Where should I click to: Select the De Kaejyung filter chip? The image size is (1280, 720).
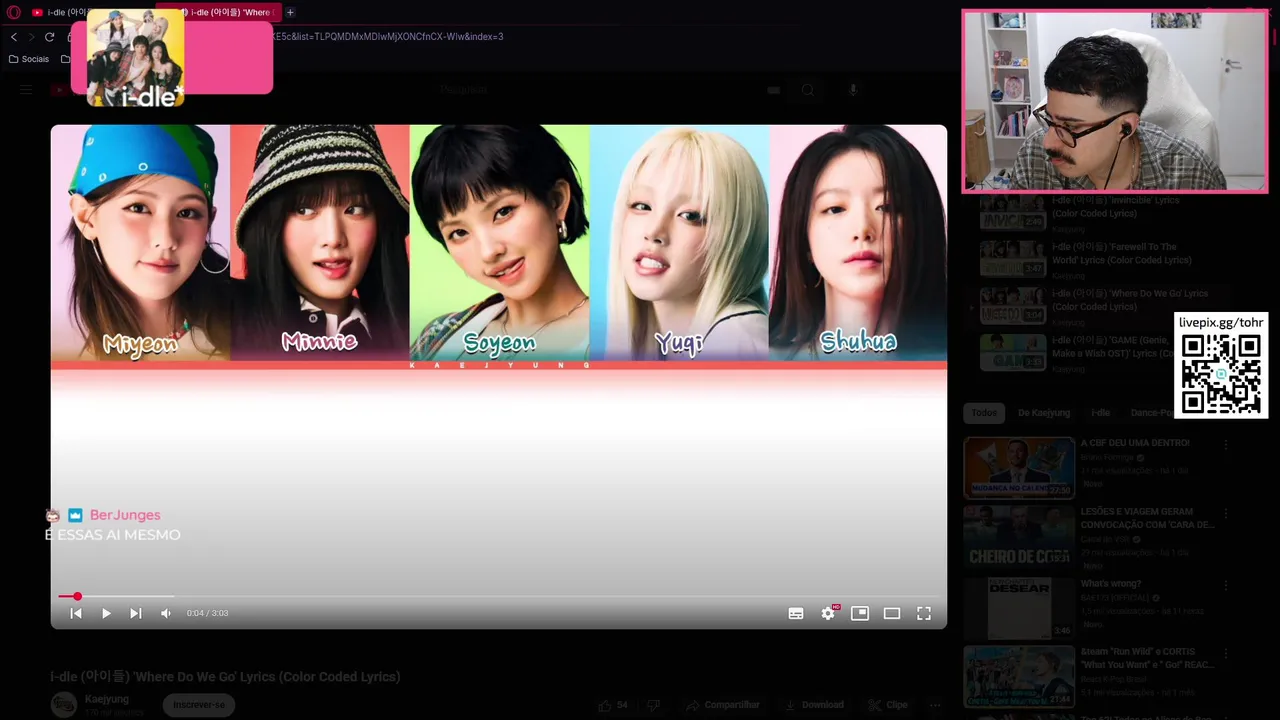click(1044, 413)
